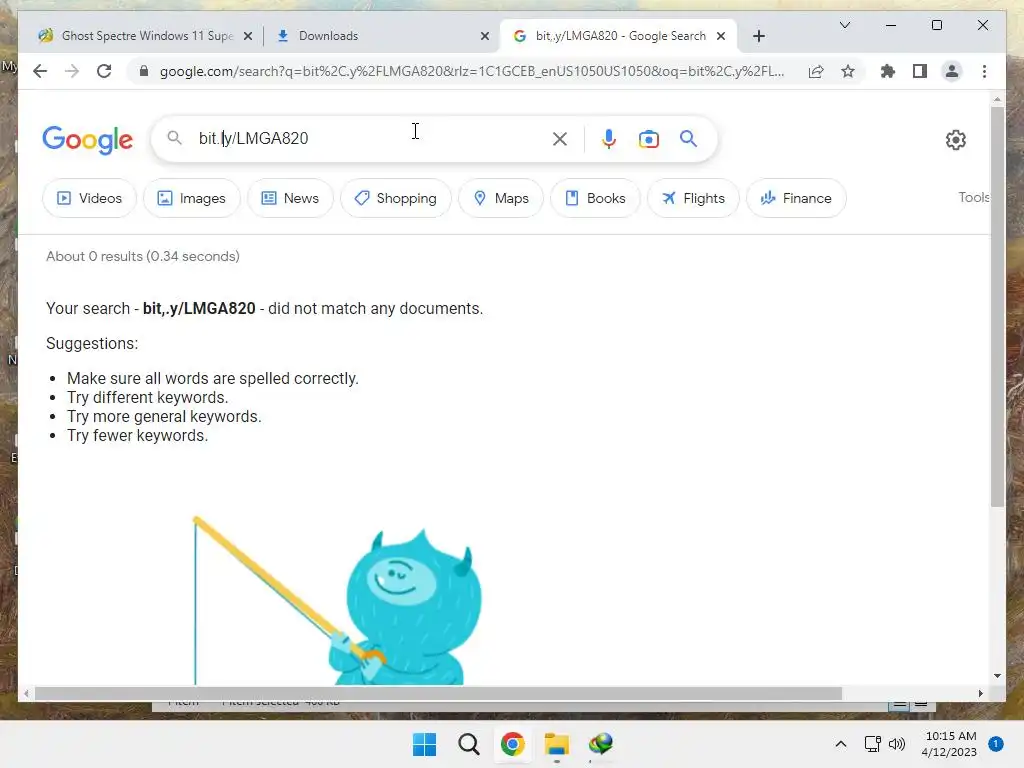Clear the search query with the X
This screenshot has height=768, width=1024.
pyautogui.click(x=560, y=138)
